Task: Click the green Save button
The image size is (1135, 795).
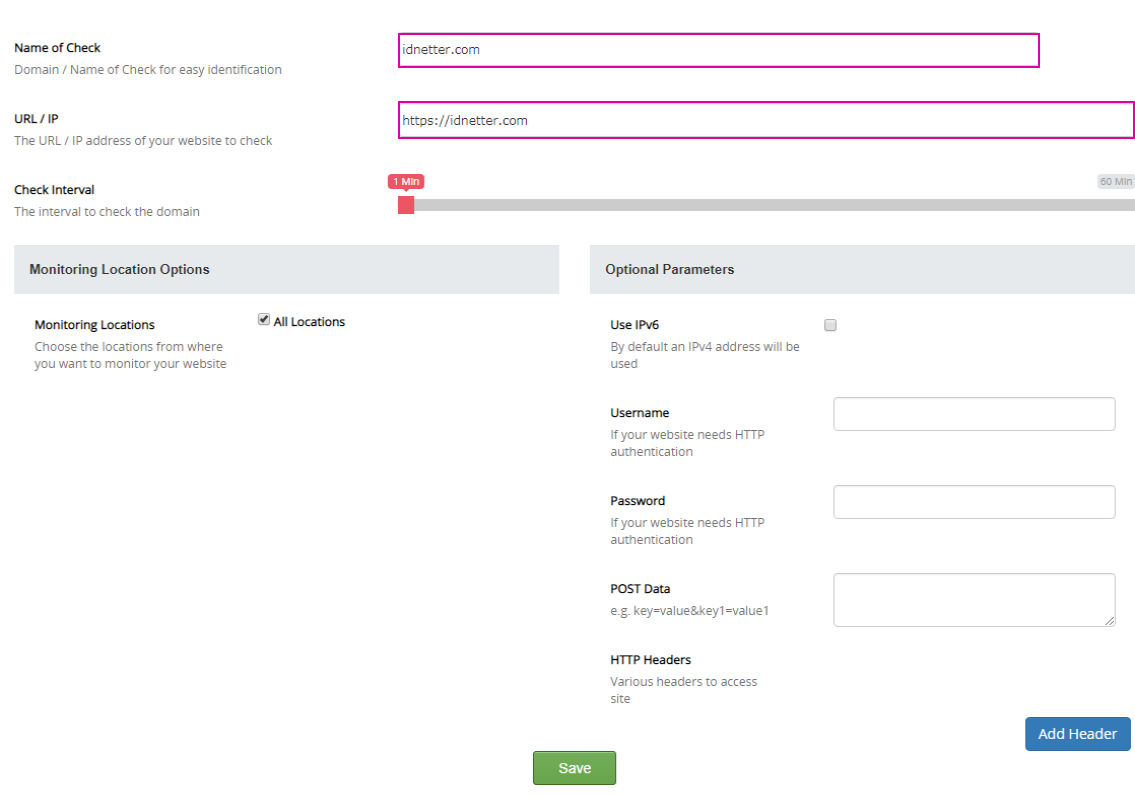Action: (x=574, y=768)
